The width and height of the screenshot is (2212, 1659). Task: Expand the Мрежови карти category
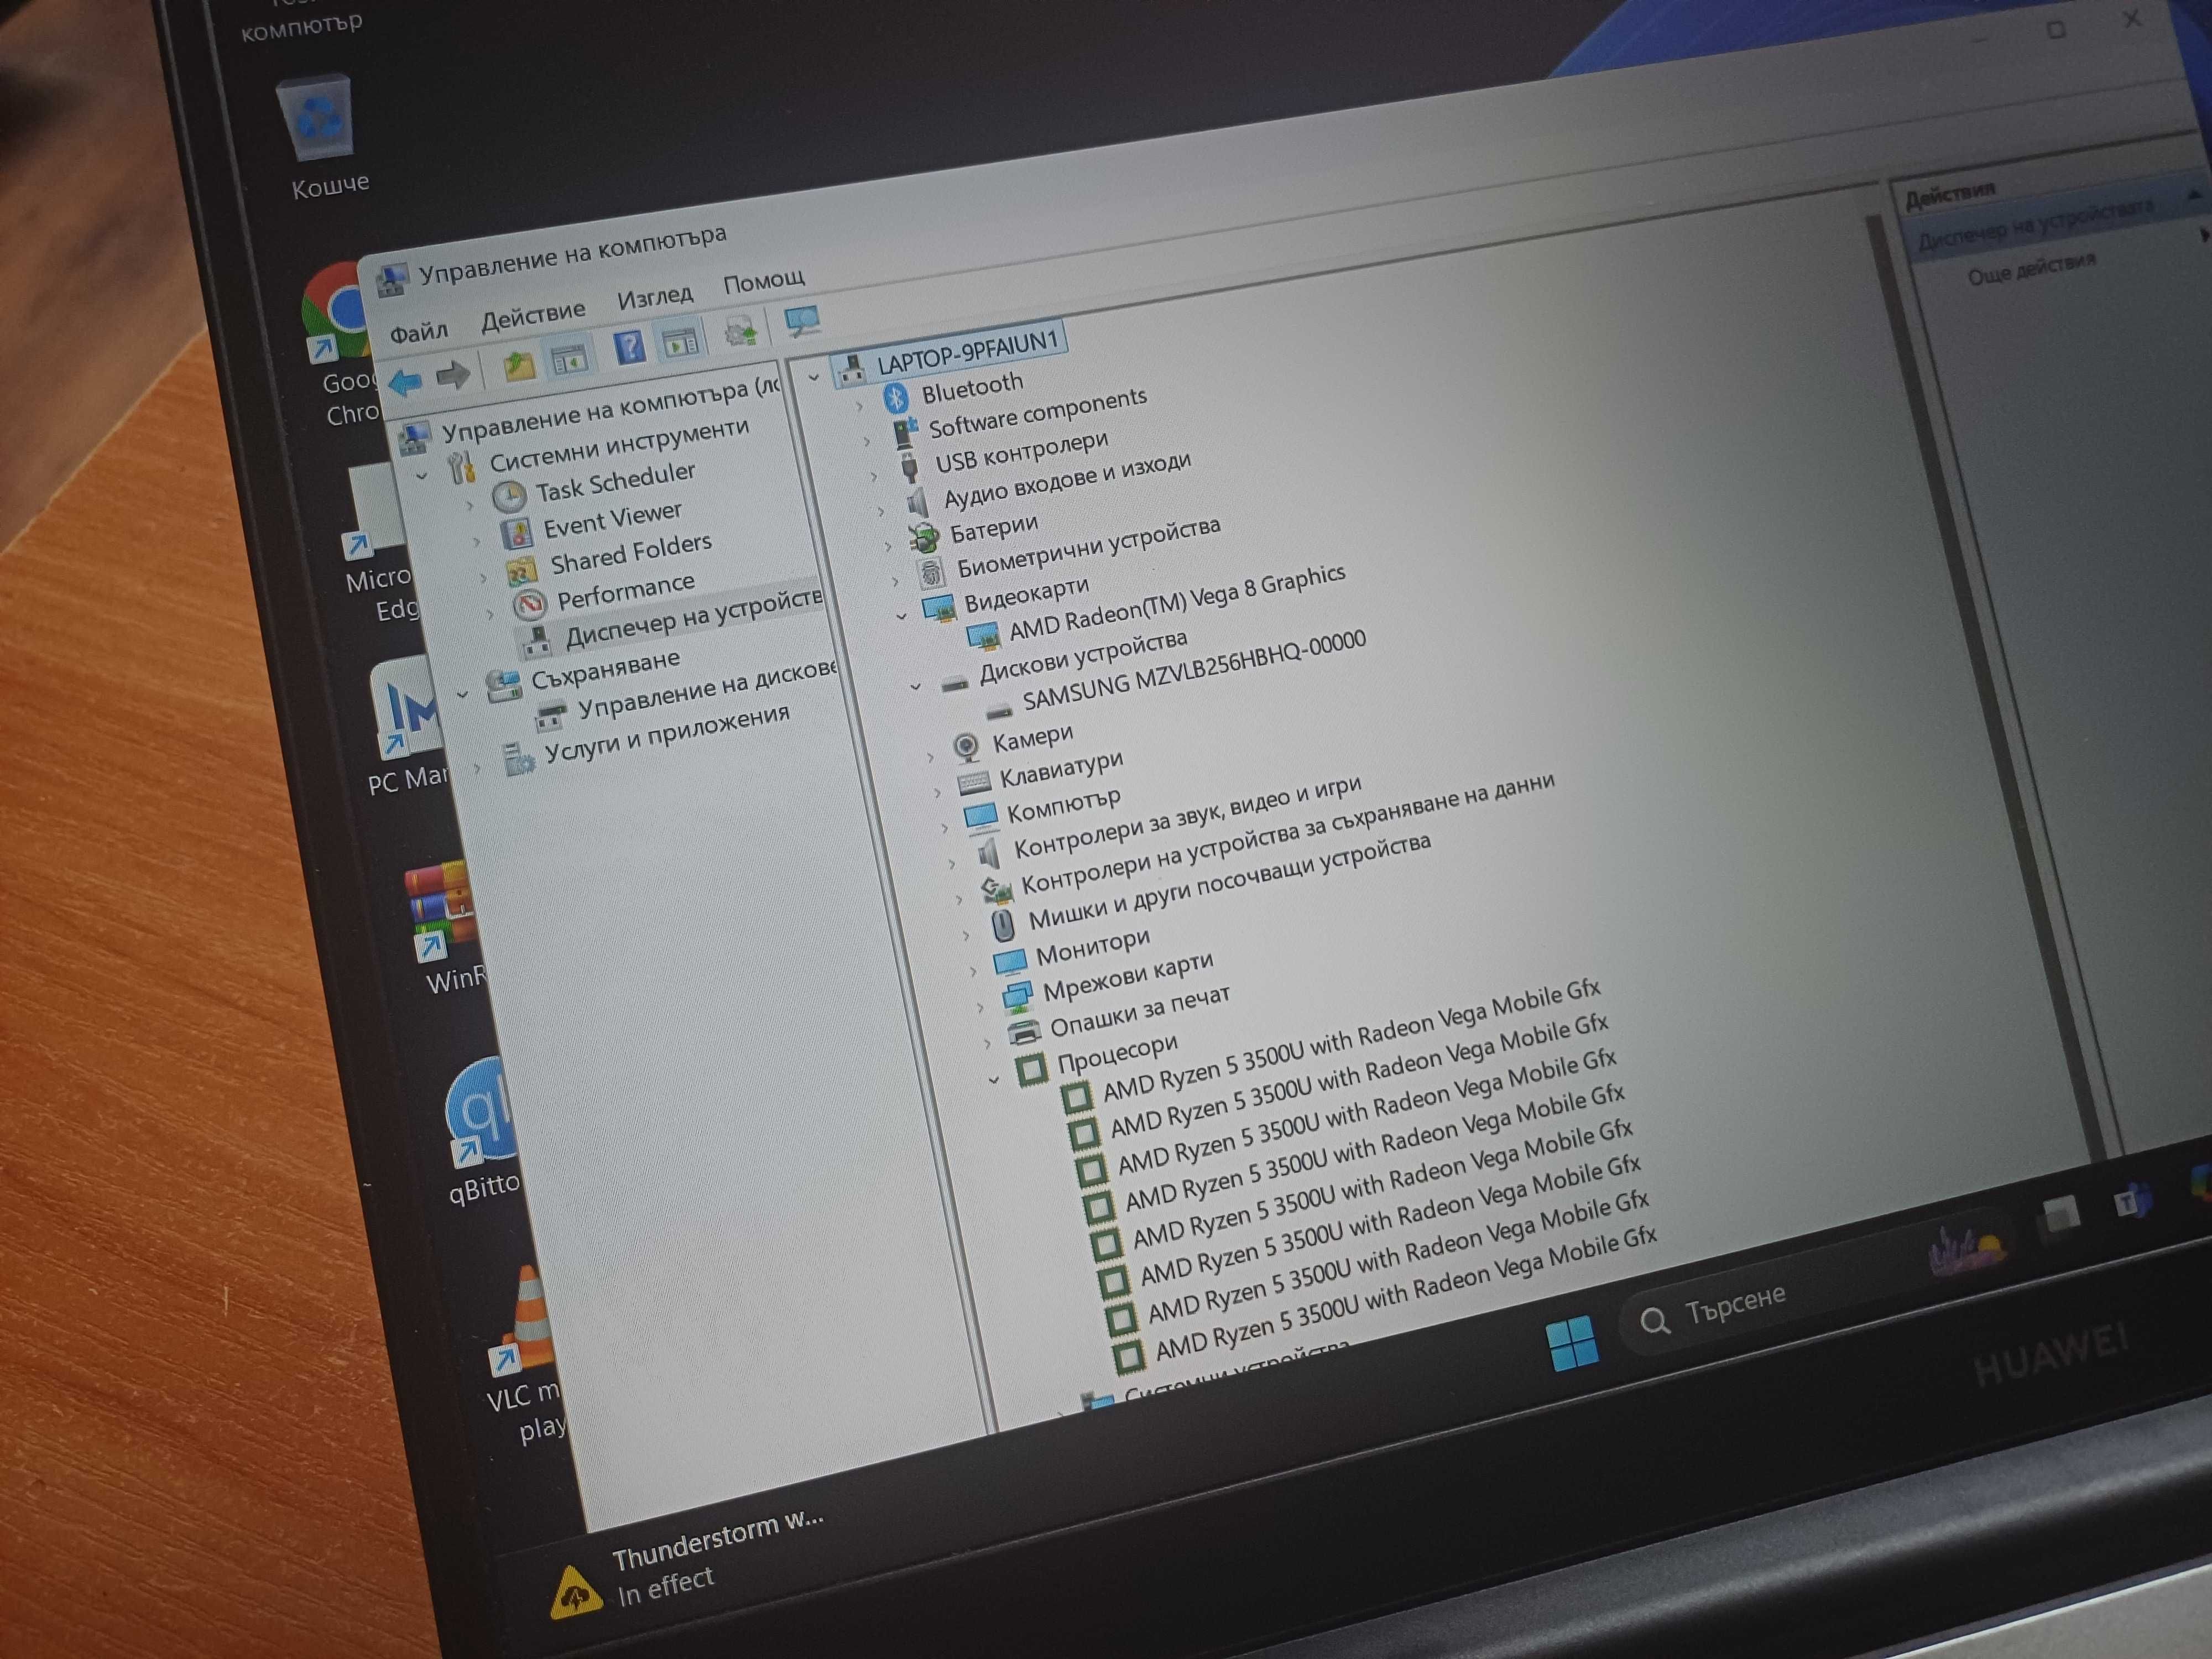coord(980,1007)
